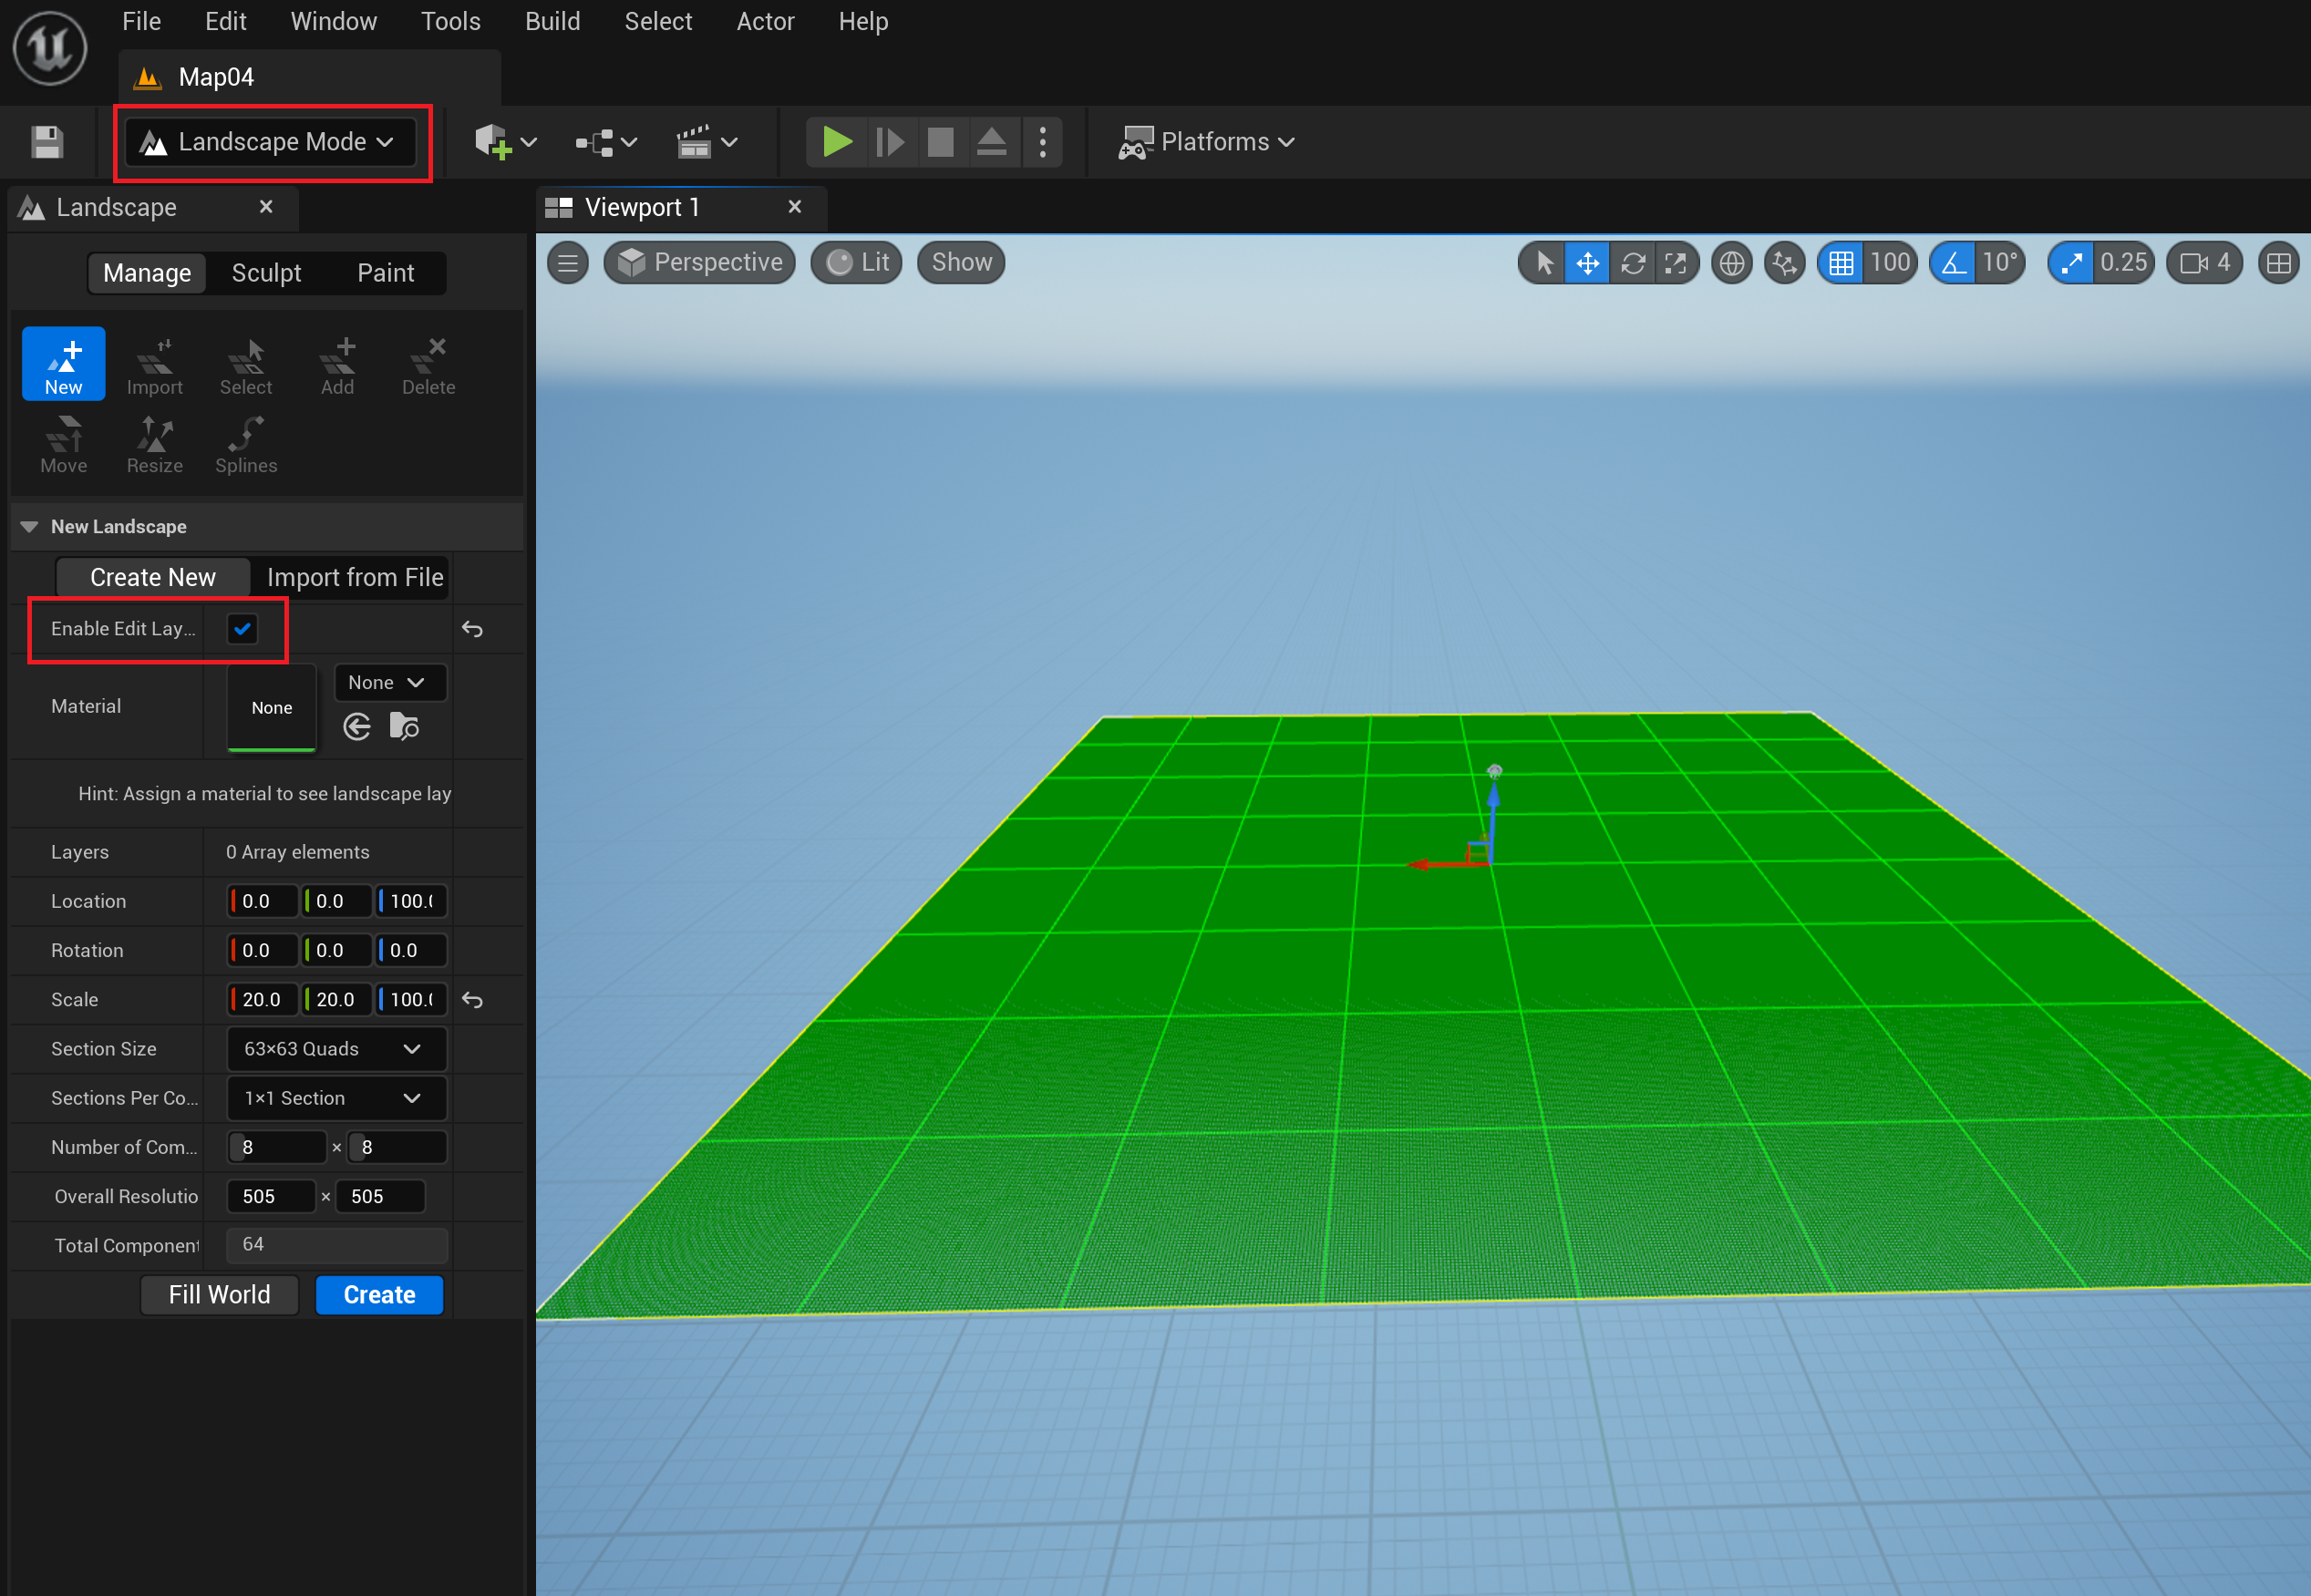Screen dimensions: 2311x1596
Task: Open the Build menu
Action: click(x=552, y=21)
